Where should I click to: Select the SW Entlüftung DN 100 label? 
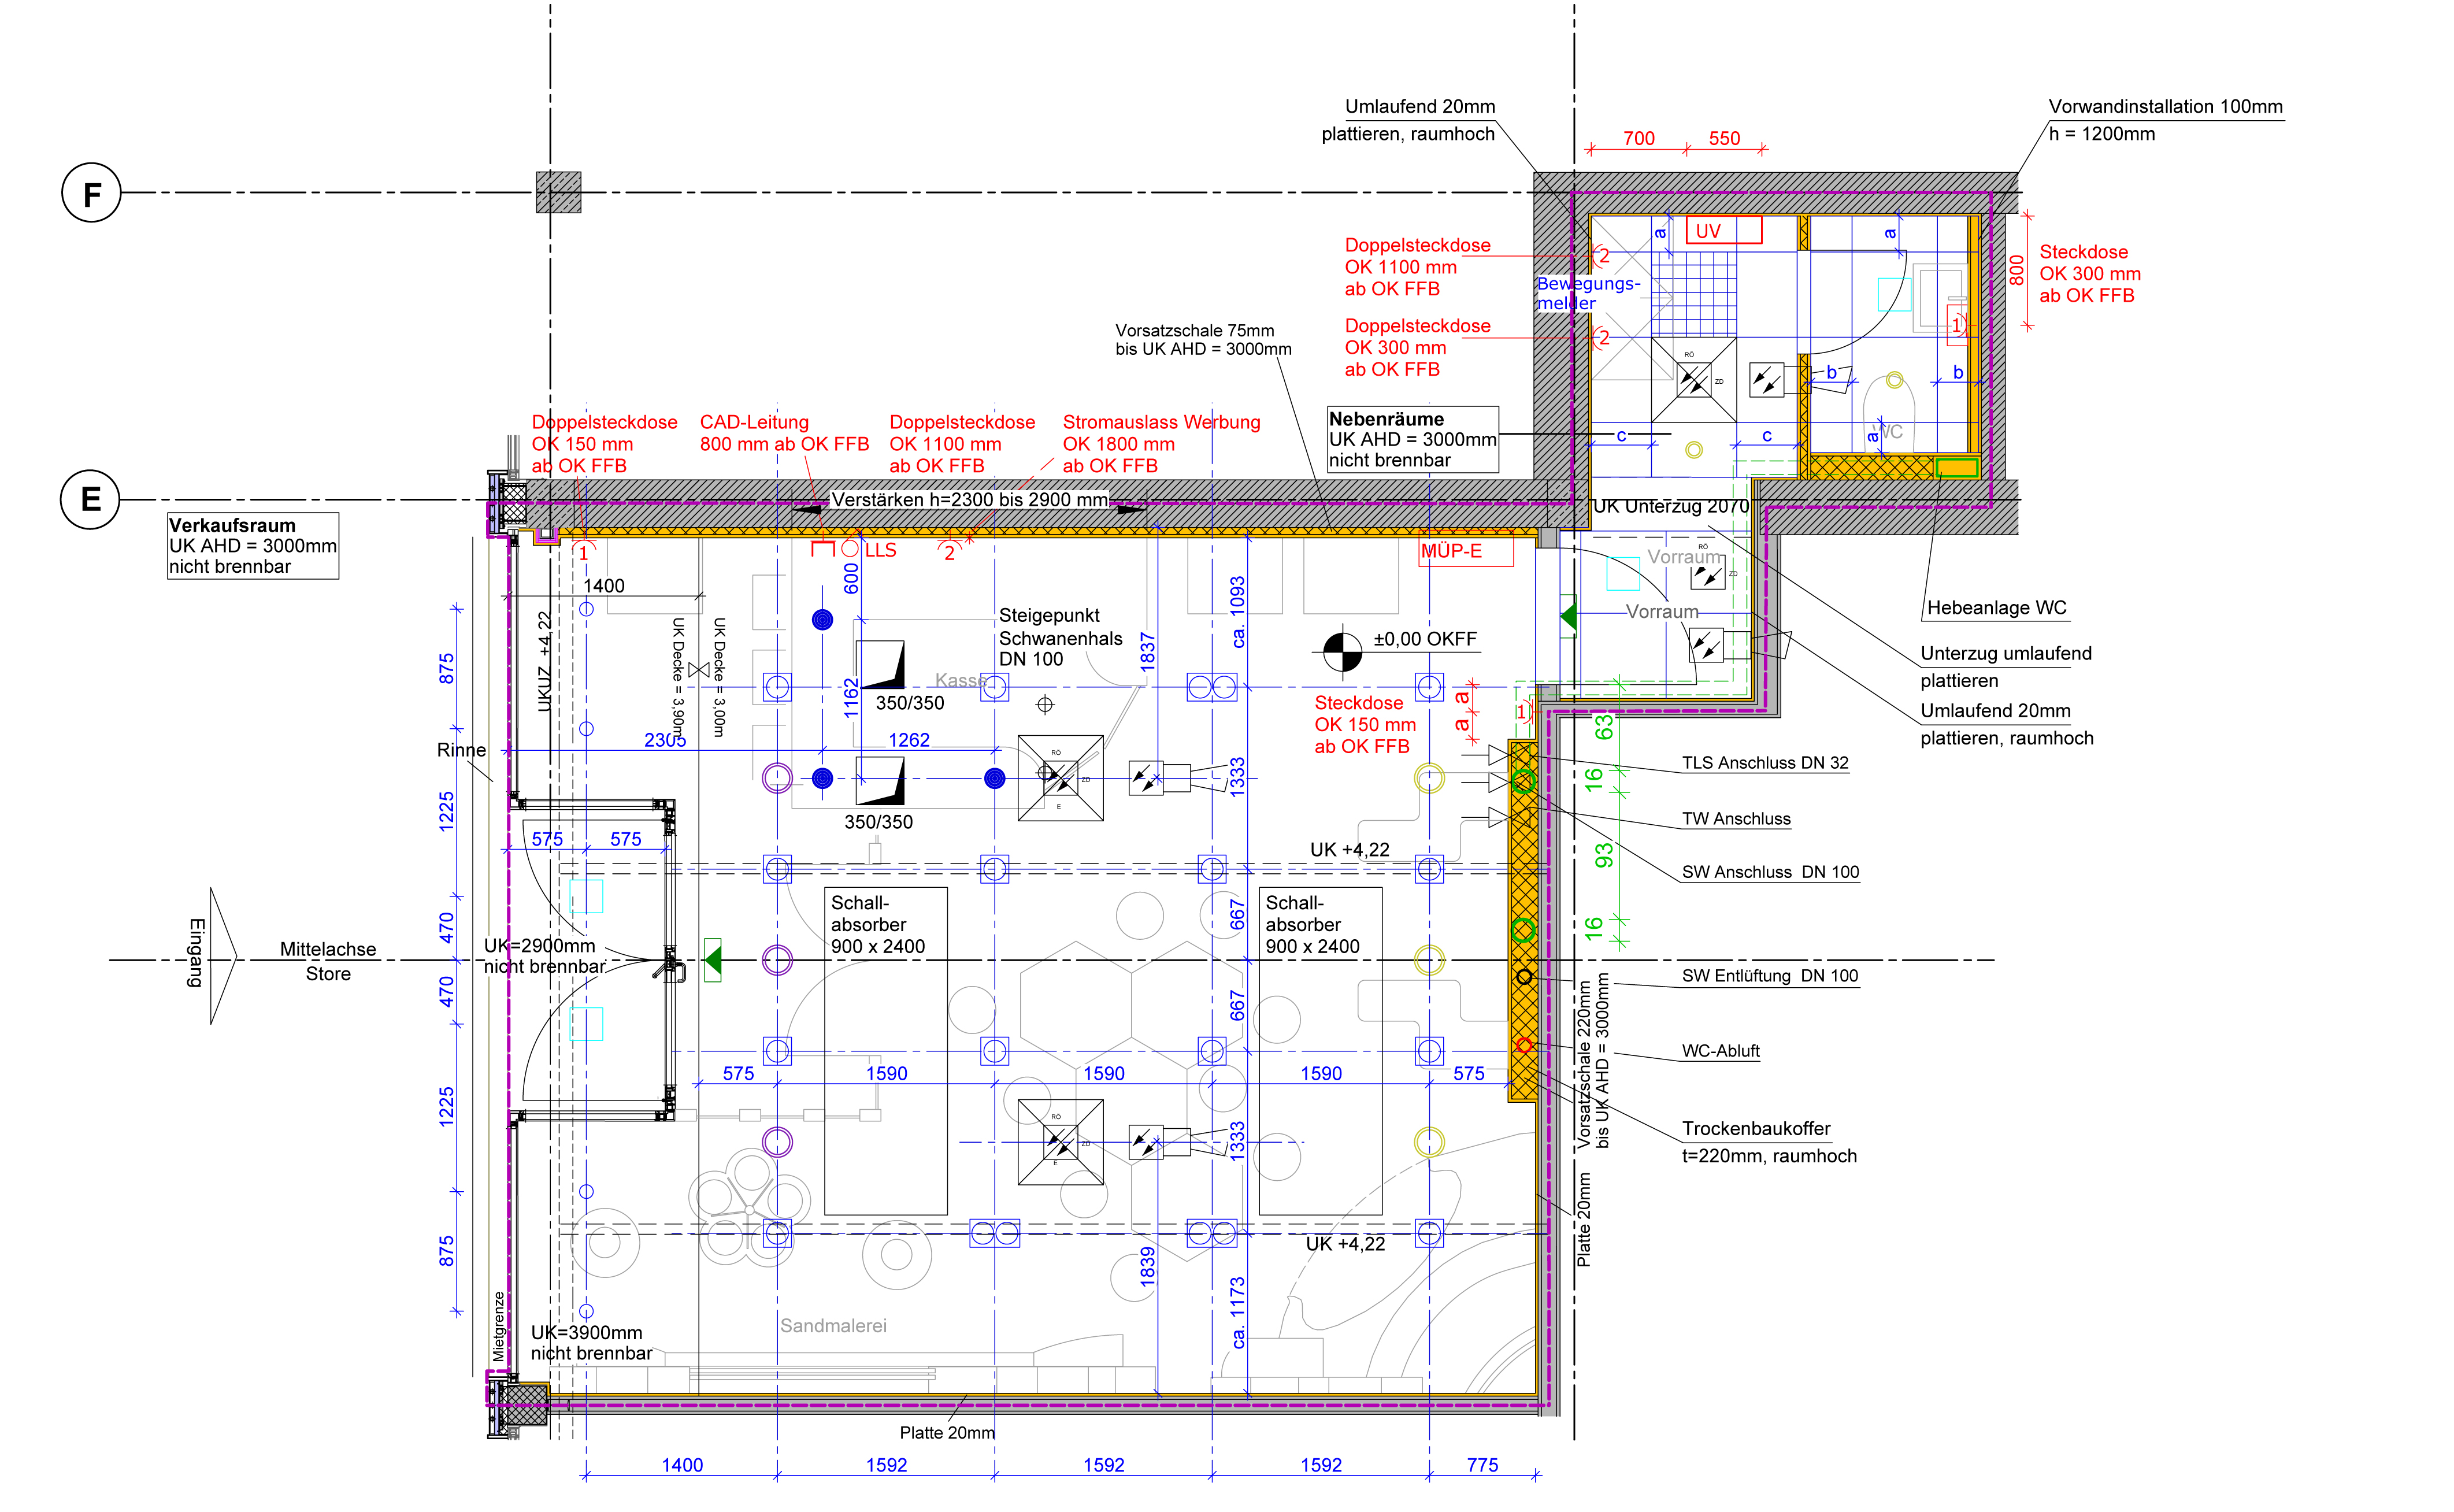(1769, 976)
